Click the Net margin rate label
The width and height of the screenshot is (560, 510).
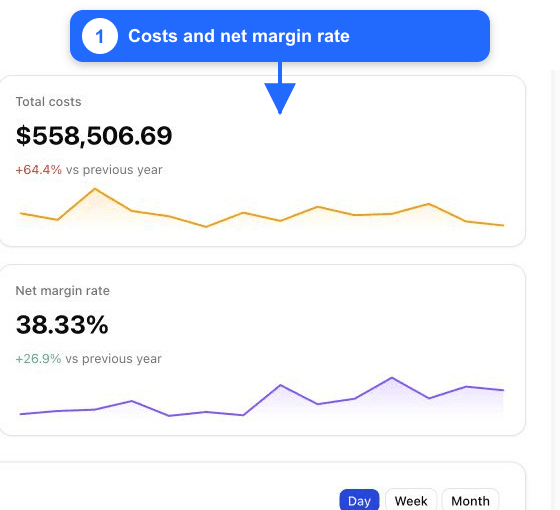62,291
